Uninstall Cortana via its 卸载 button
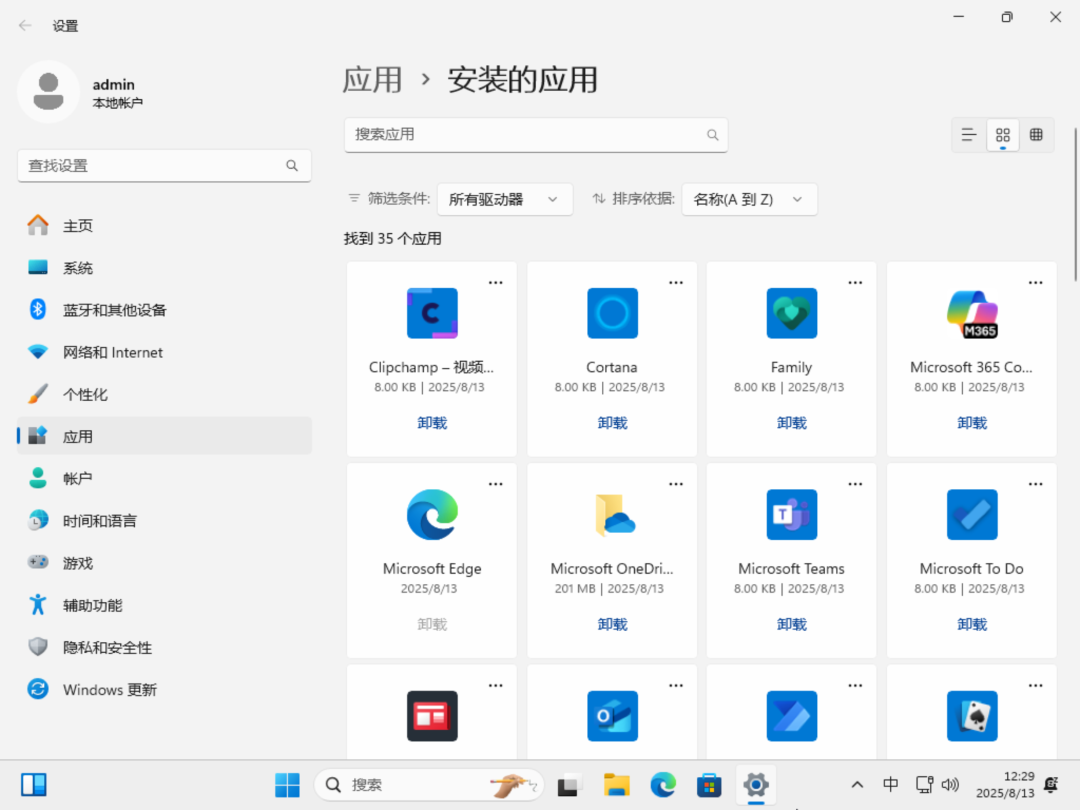1080x810 pixels. [612, 423]
